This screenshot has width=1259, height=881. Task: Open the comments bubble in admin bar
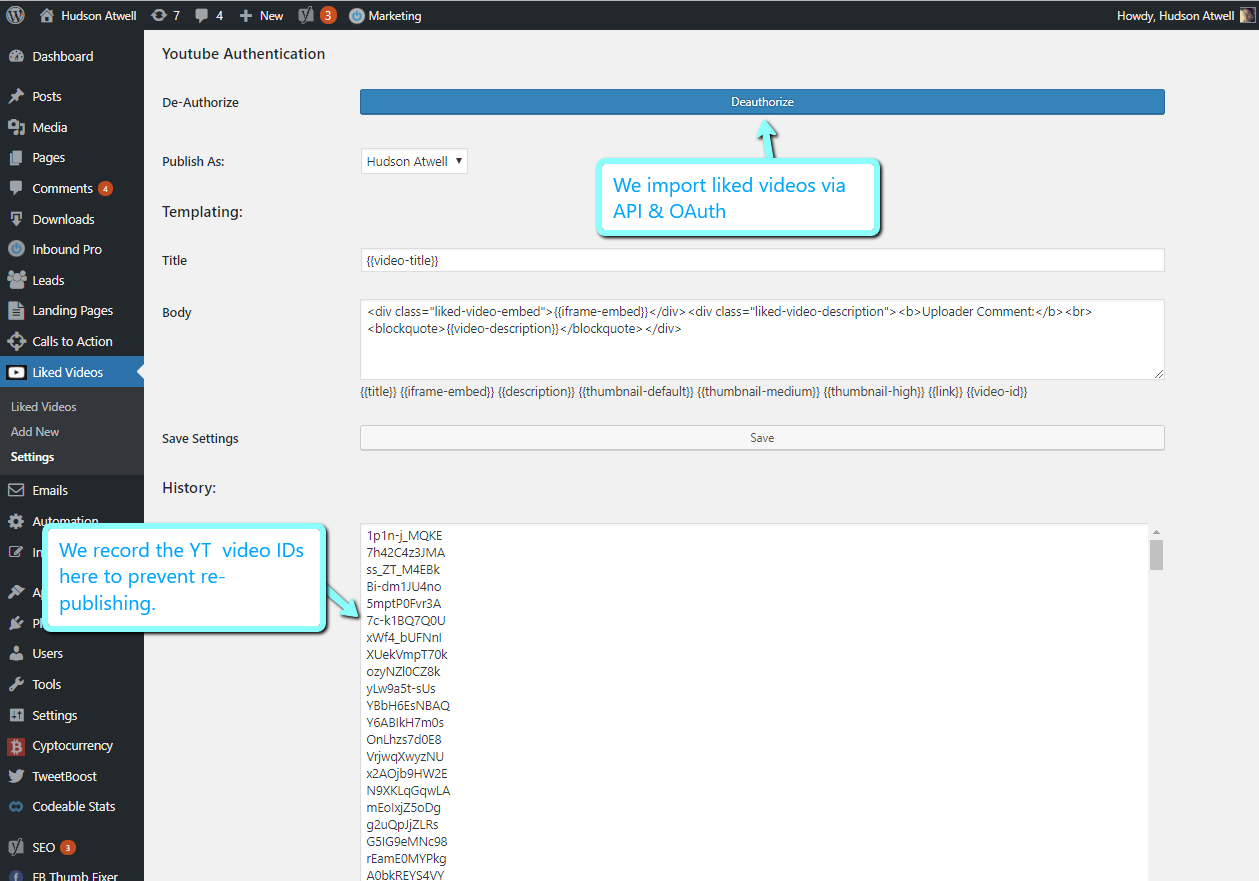[x=202, y=16]
